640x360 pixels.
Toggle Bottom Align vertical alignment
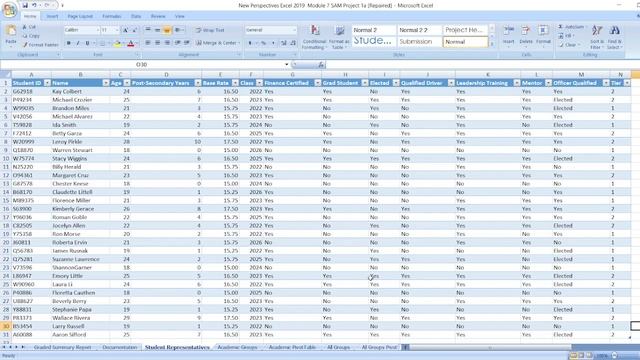click(167, 30)
